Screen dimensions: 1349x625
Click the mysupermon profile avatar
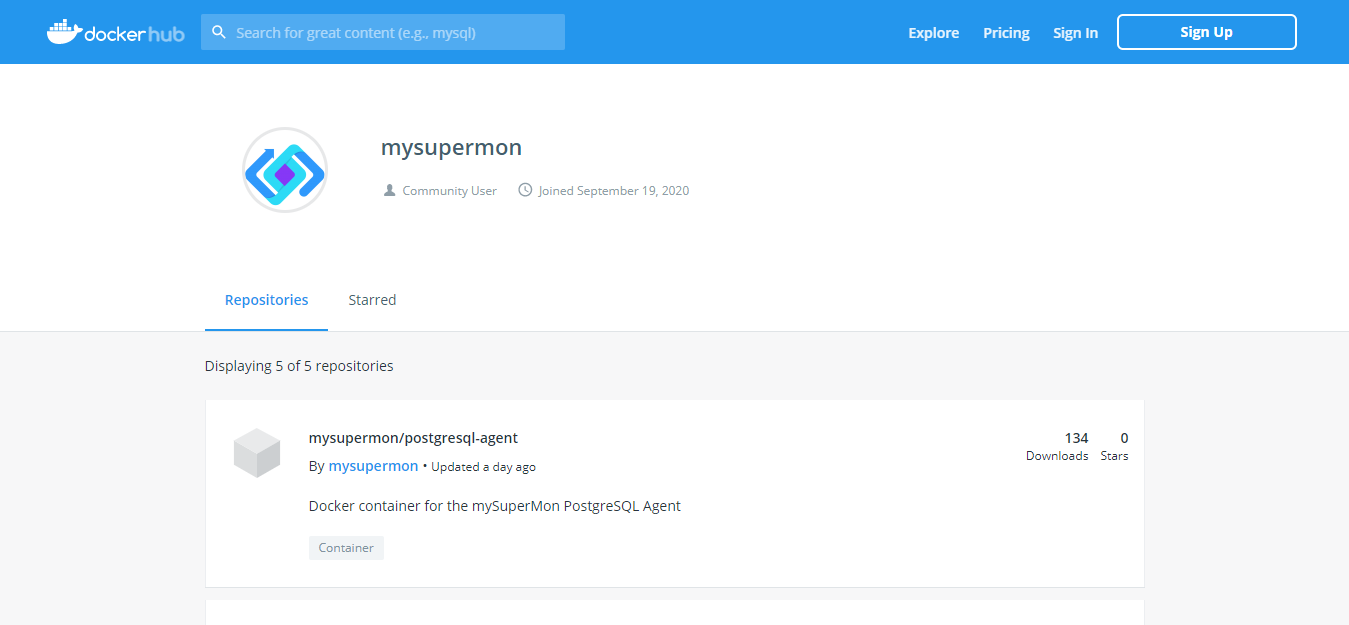point(285,170)
